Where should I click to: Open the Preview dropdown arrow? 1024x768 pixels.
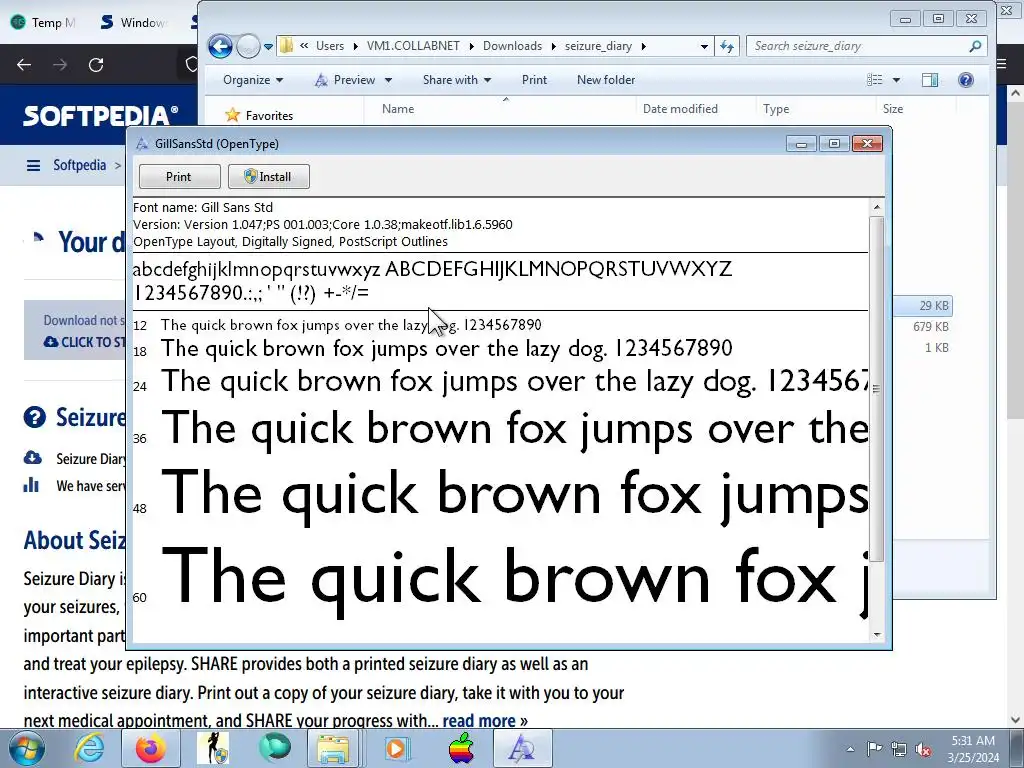coord(388,80)
